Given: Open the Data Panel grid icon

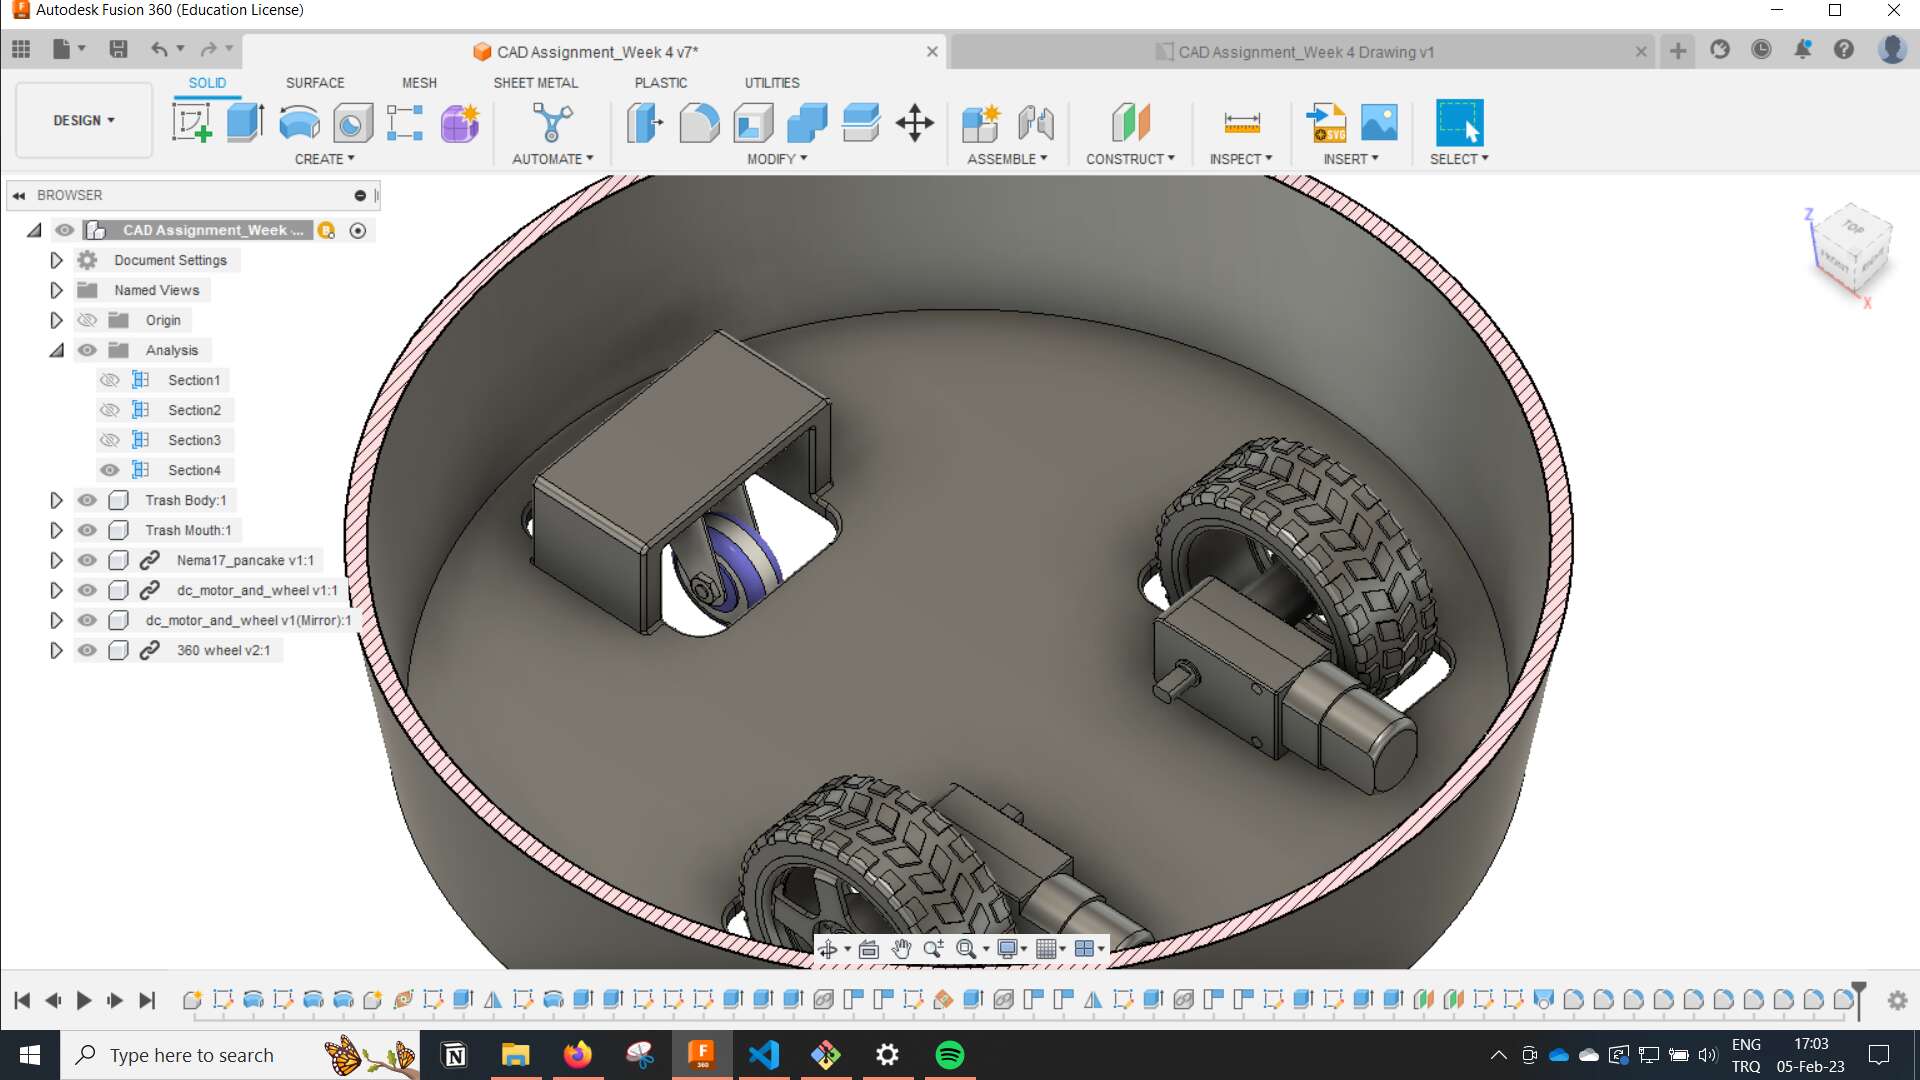Looking at the screenshot, I should (21, 48).
